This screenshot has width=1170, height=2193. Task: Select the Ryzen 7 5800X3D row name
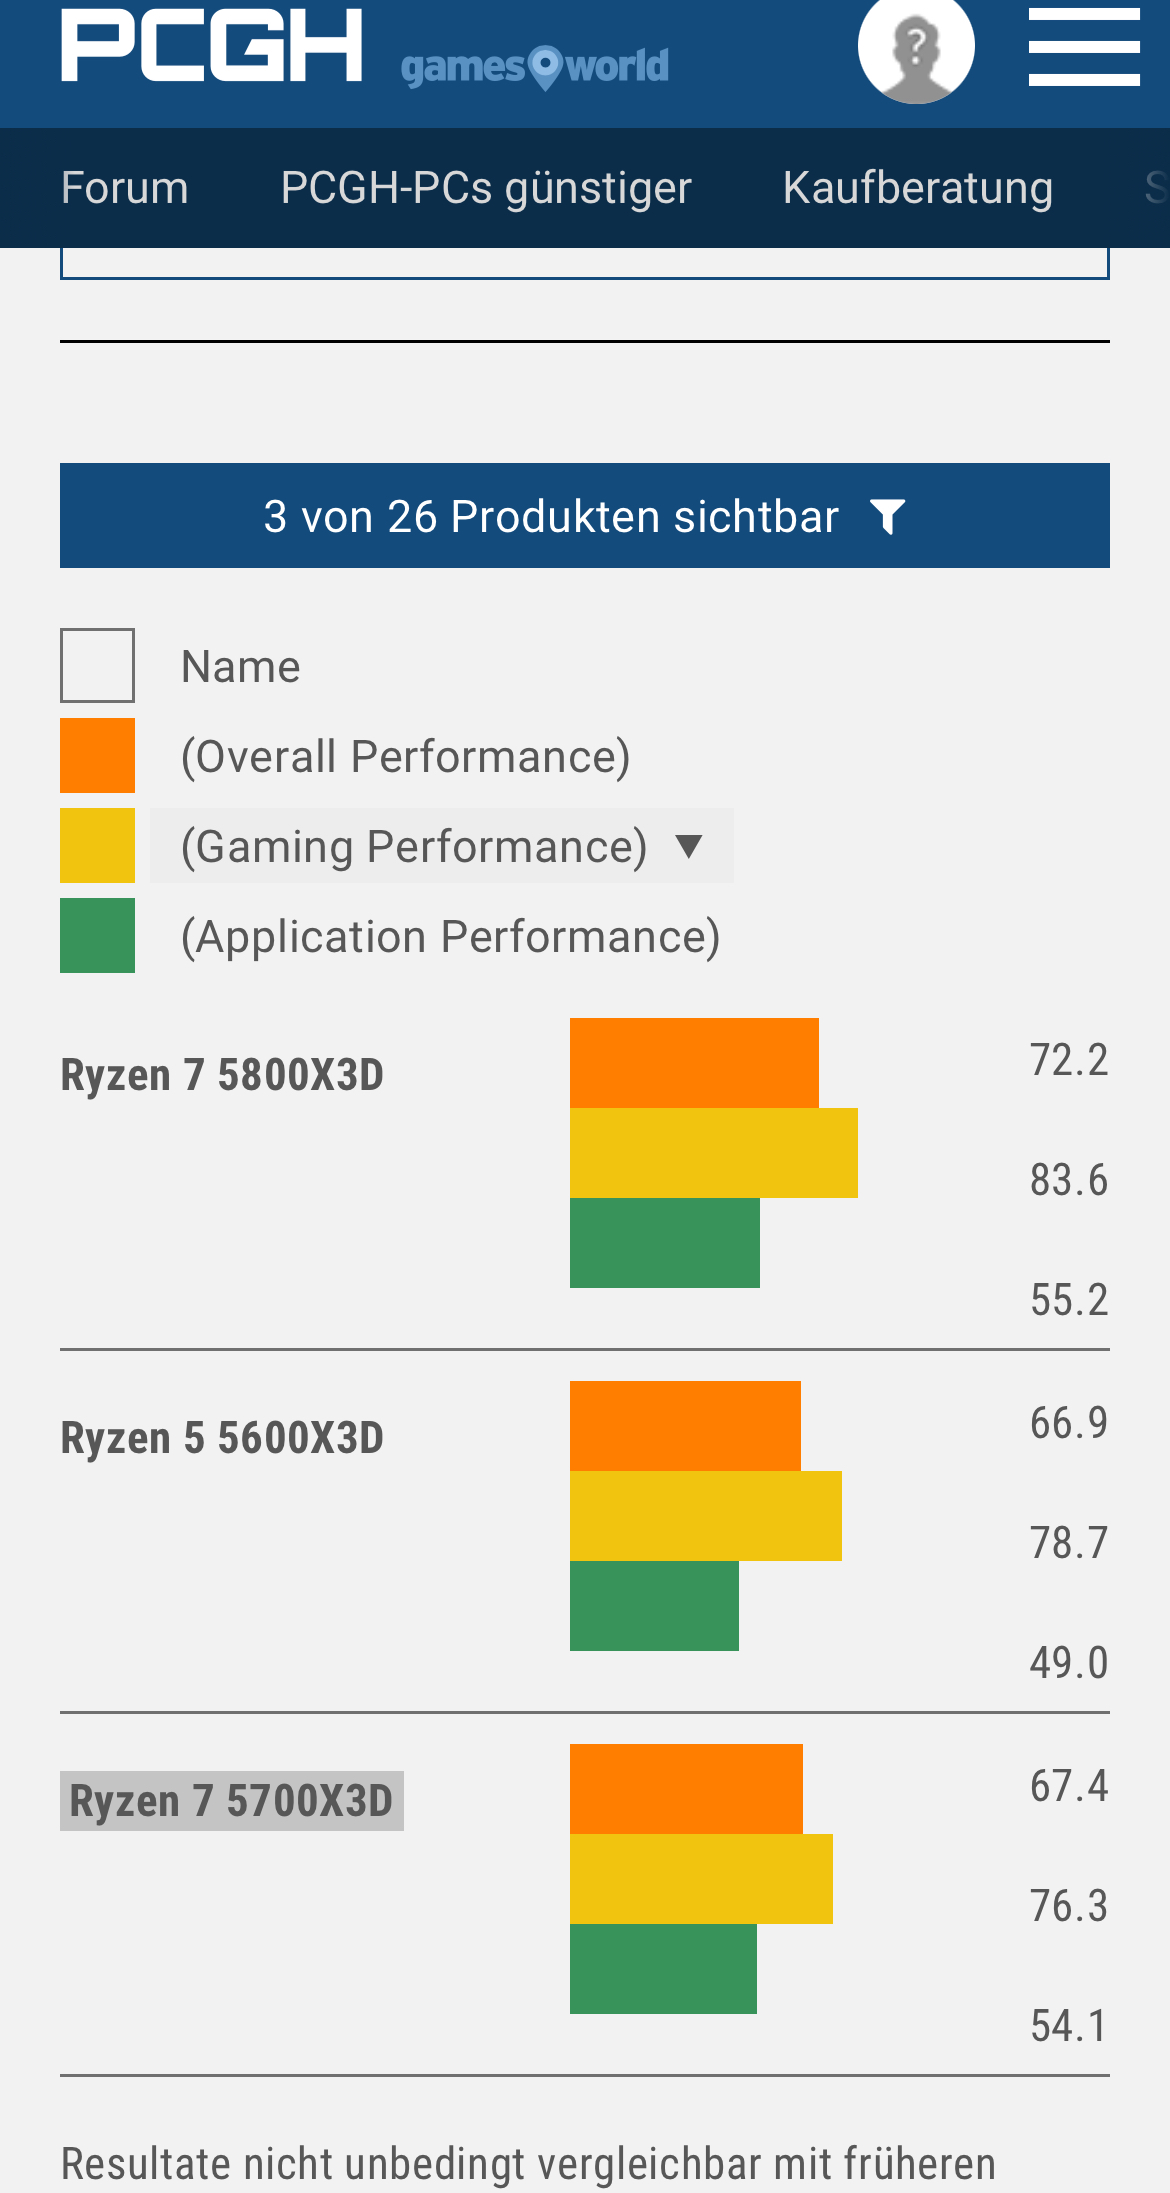[222, 1076]
